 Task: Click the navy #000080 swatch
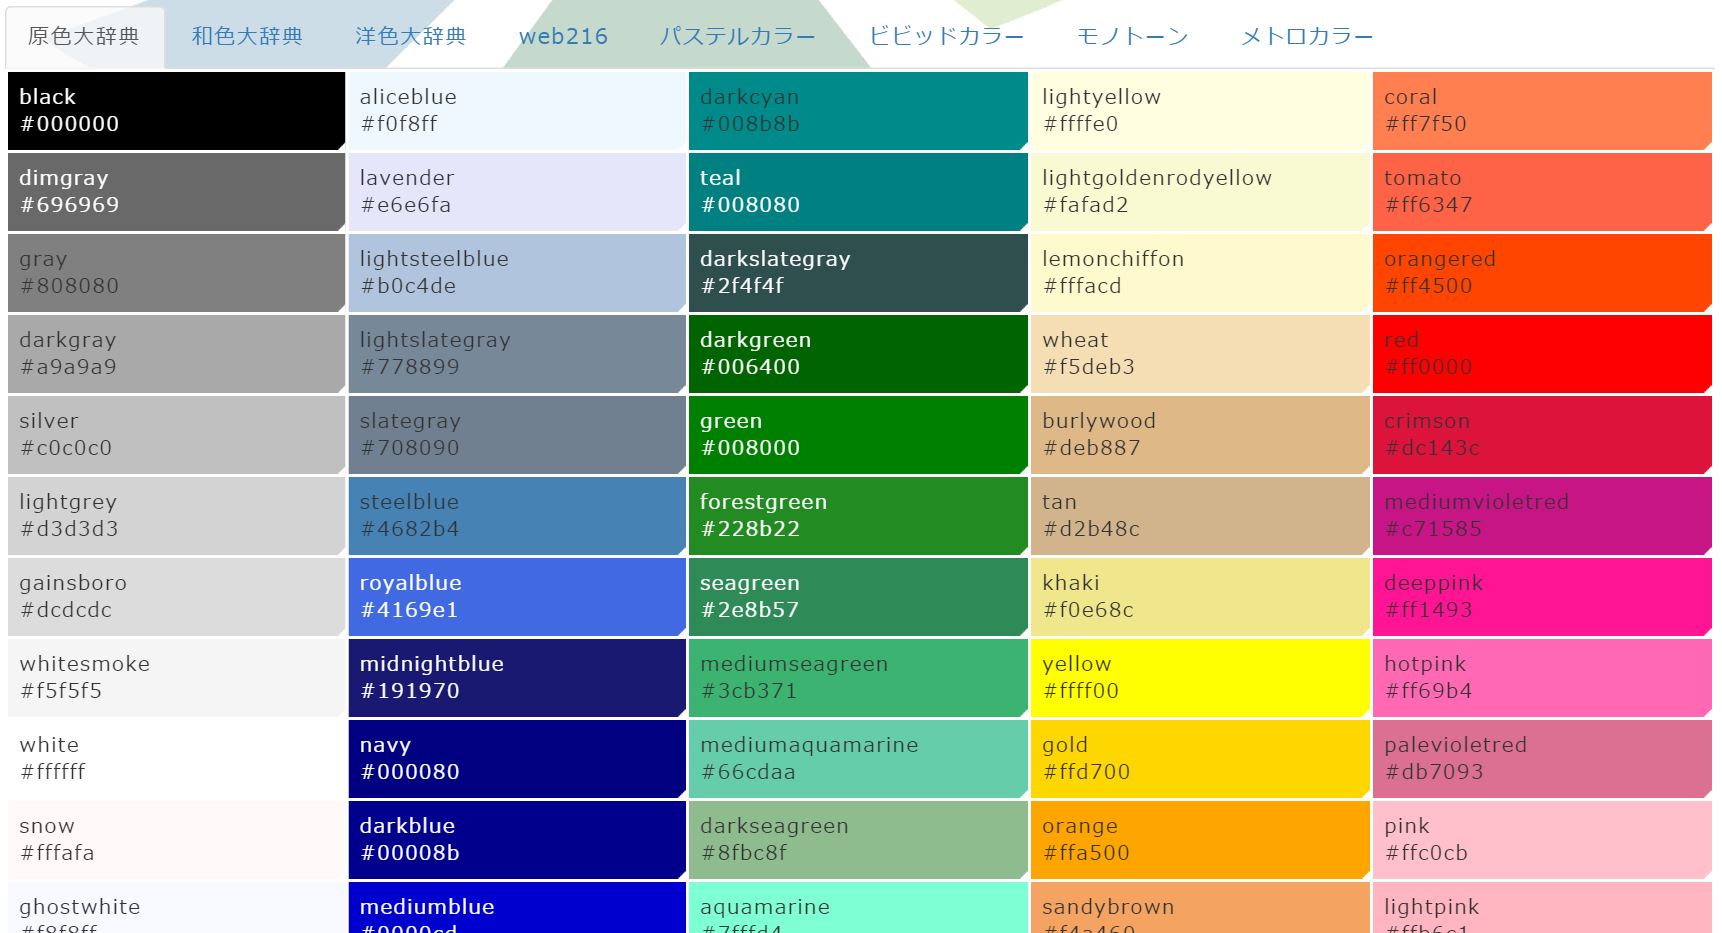(x=515, y=758)
